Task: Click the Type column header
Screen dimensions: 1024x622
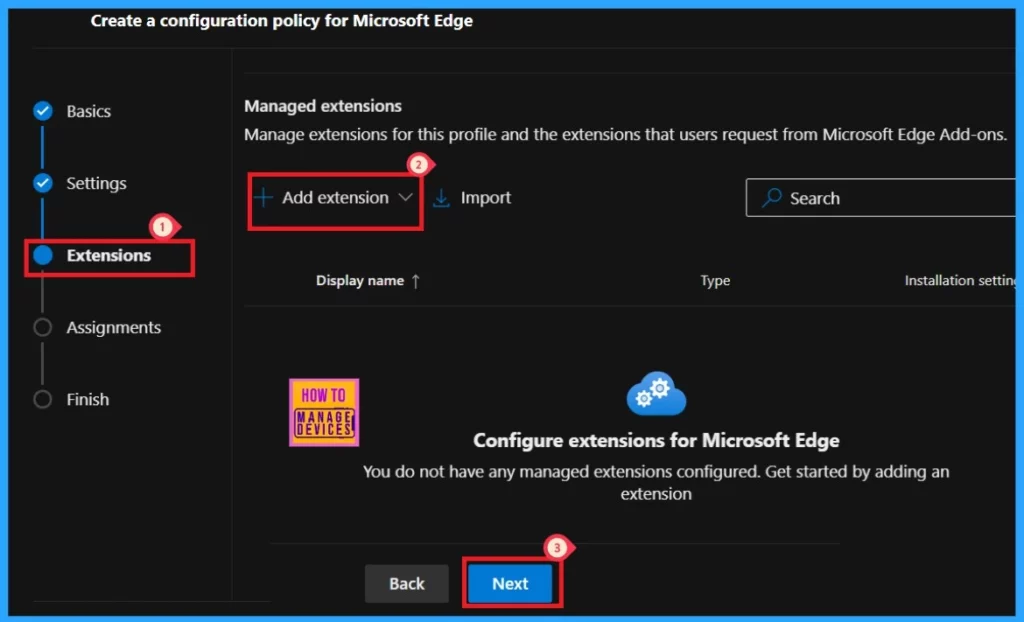Action: (x=715, y=280)
